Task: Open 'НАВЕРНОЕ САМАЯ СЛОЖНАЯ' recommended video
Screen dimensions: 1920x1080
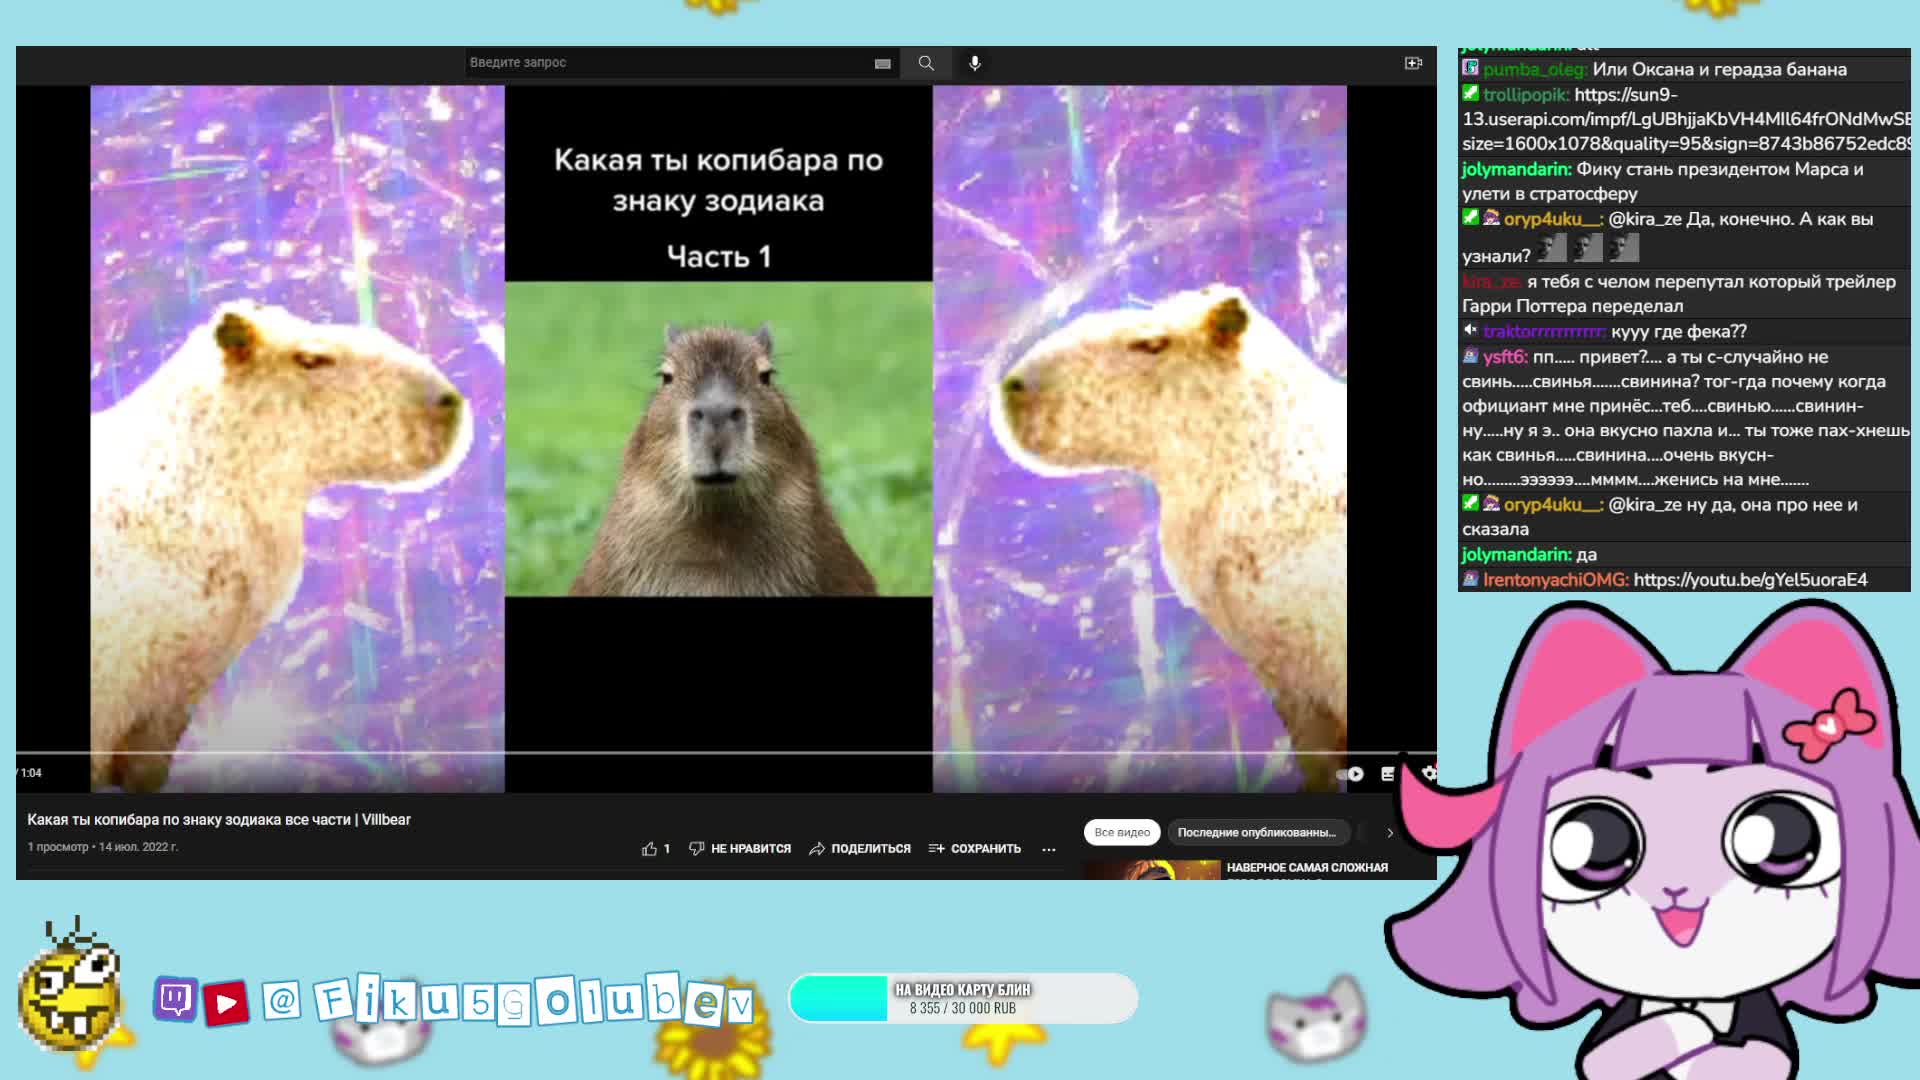Action: point(1307,868)
